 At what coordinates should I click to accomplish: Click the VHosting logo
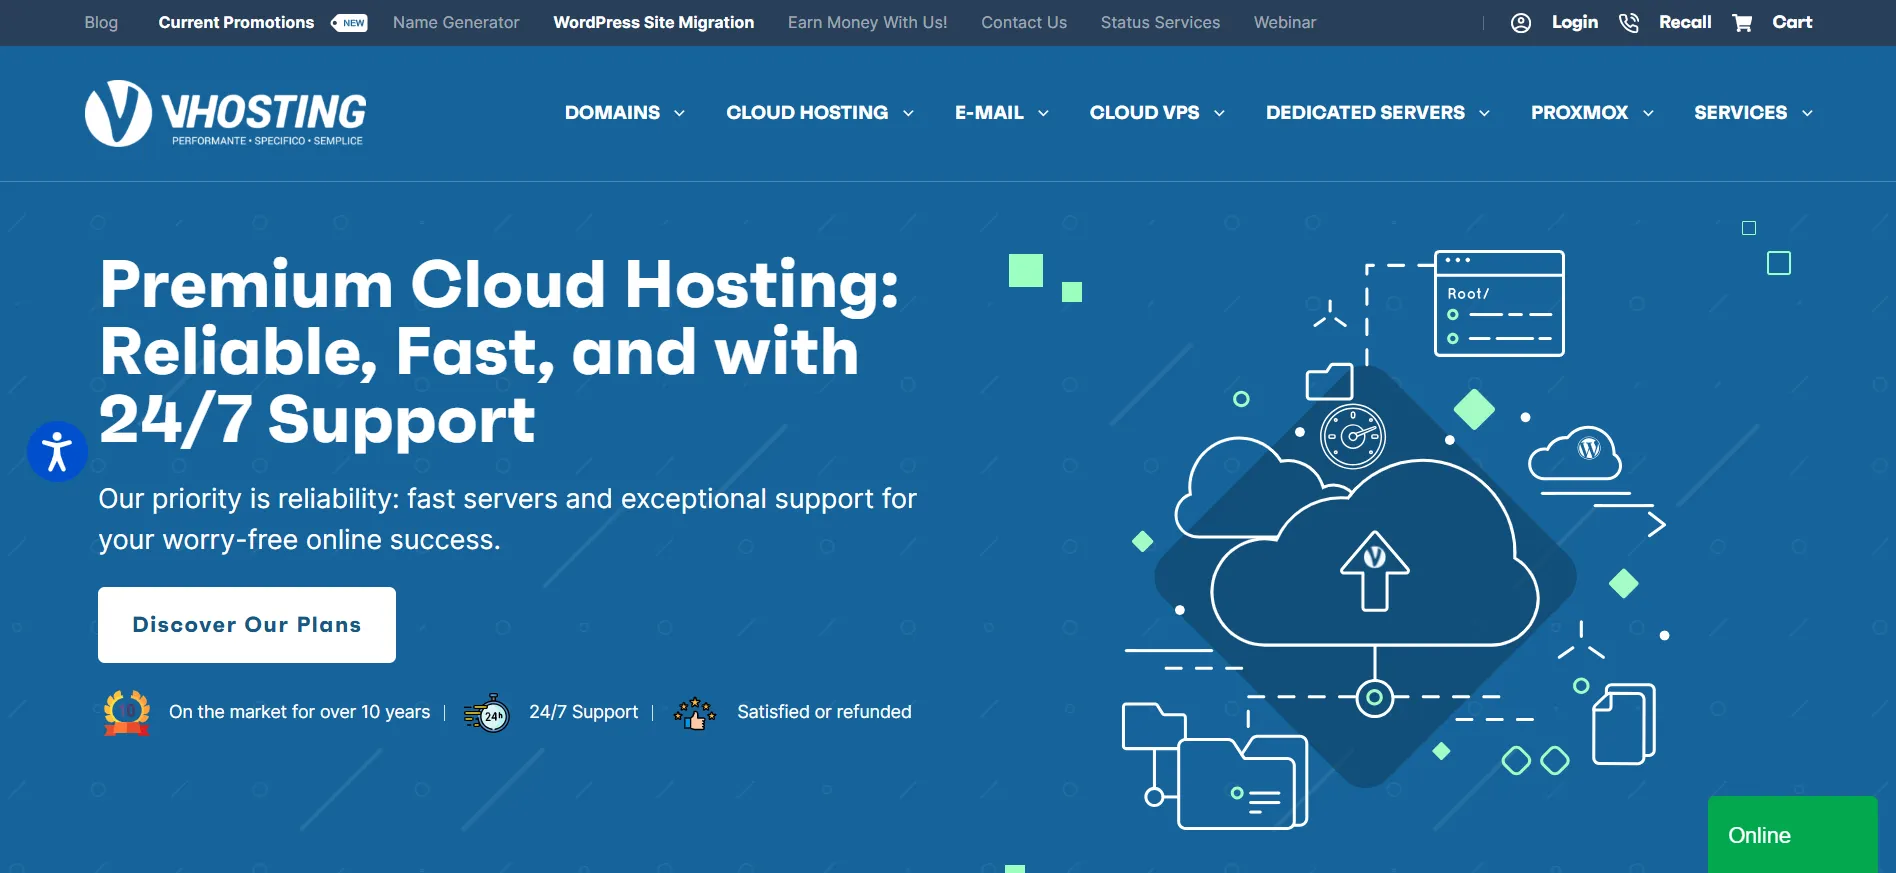225,113
